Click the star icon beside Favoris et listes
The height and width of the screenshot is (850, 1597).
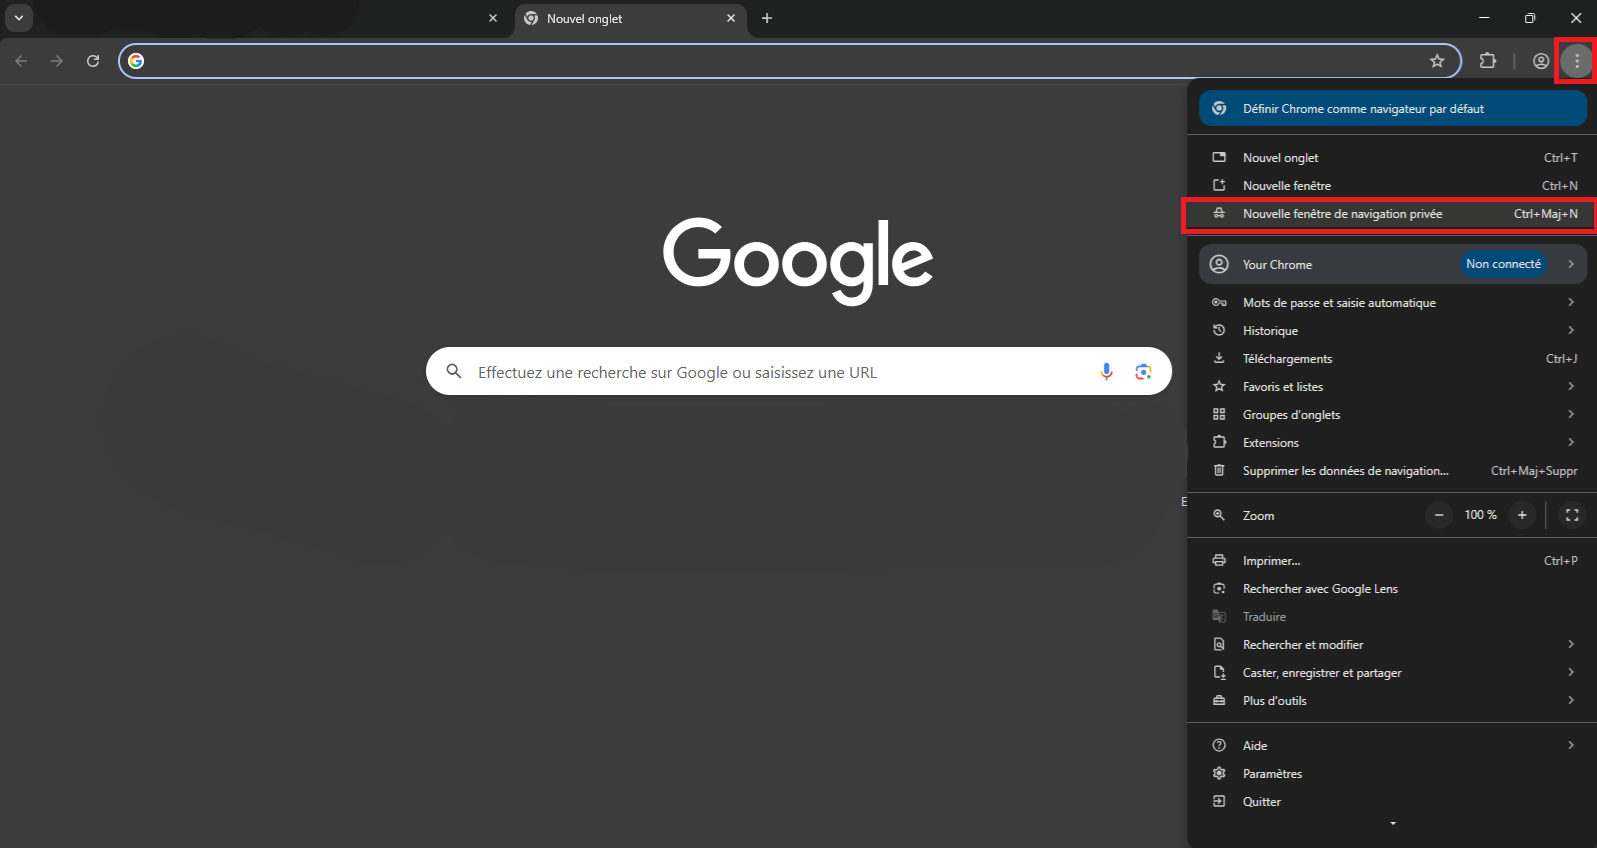click(x=1219, y=386)
